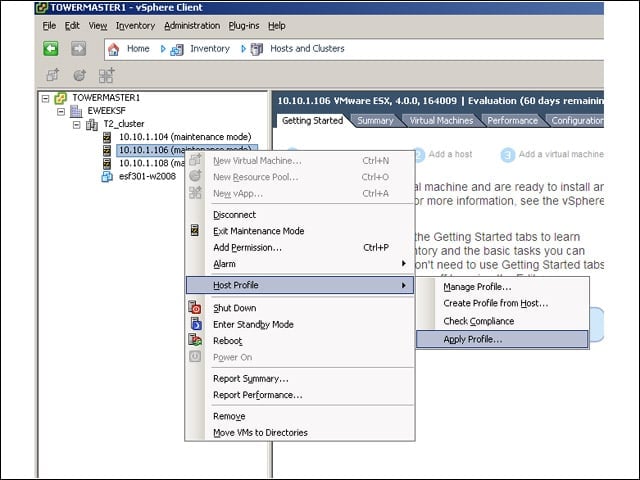Expand the Host Profile submenu arrow
This screenshot has width=640, height=480.
[x=404, y=285]
